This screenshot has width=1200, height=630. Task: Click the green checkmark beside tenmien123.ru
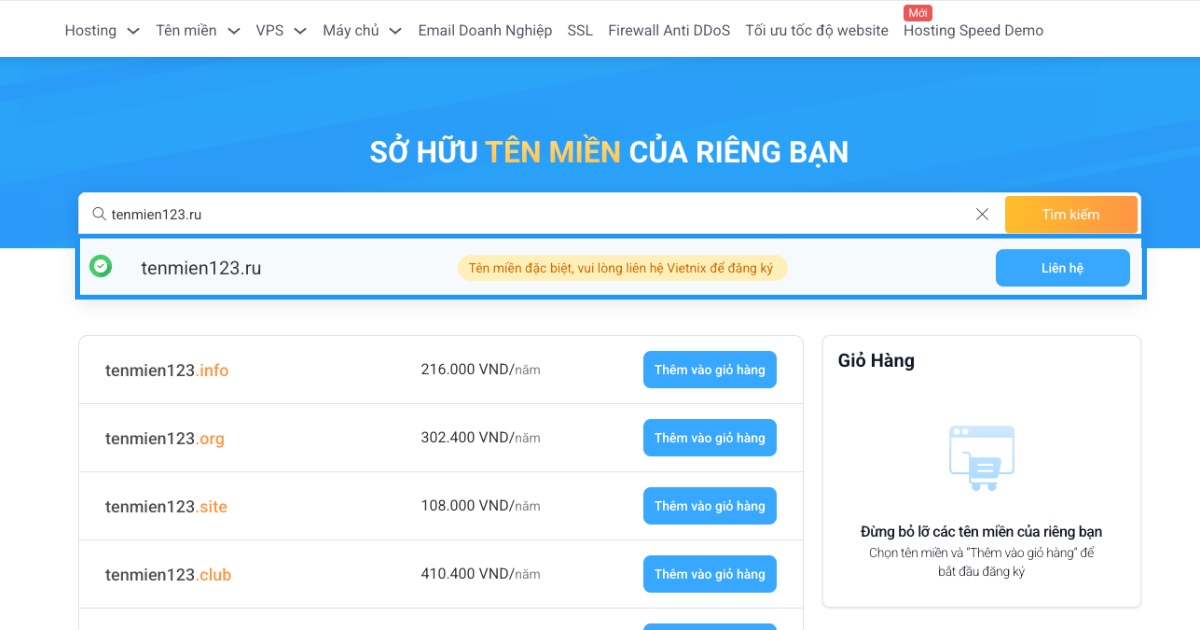[102, 267]
